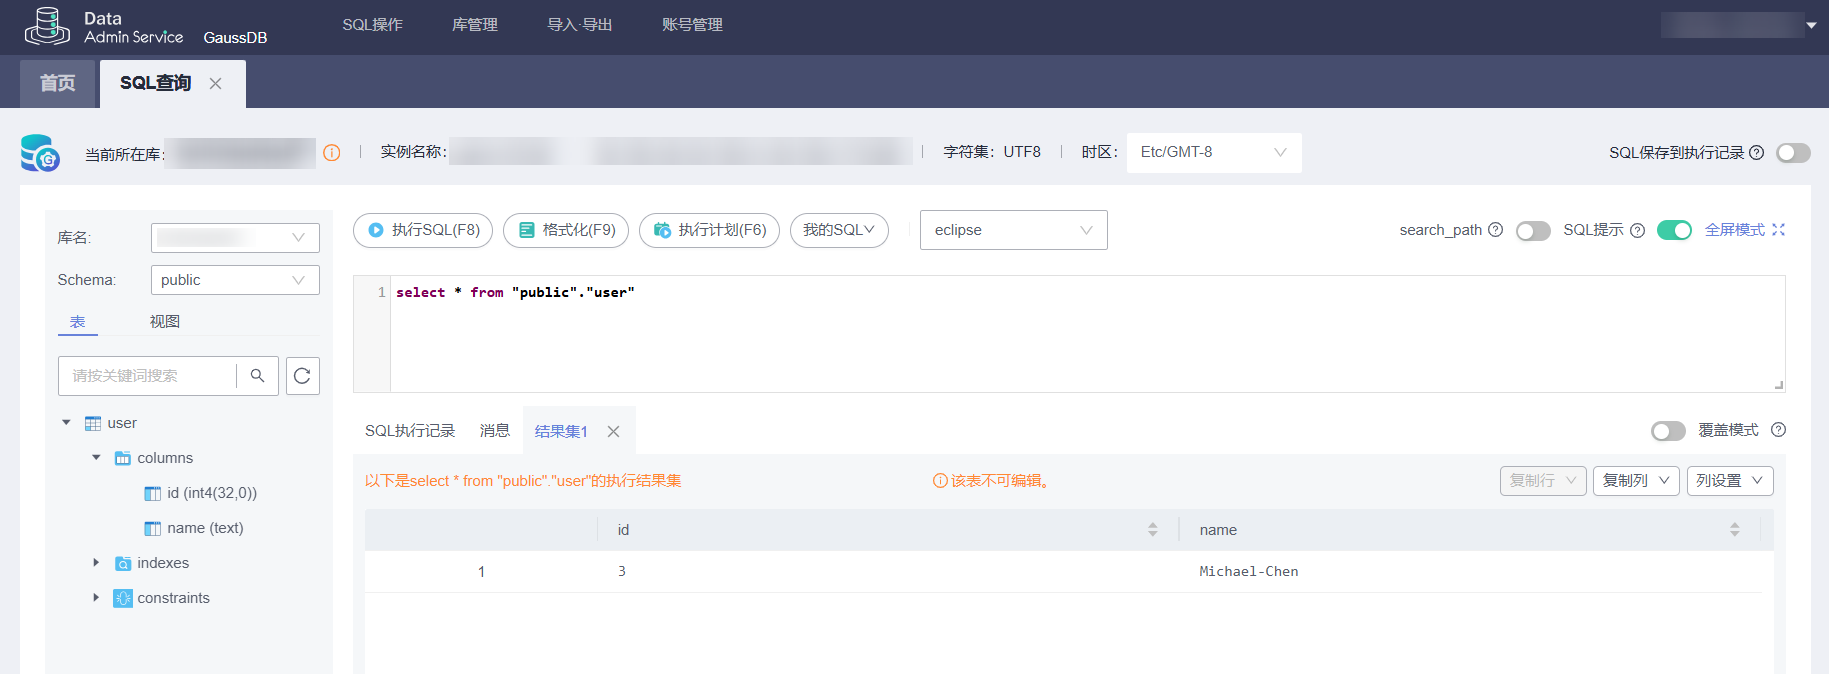Sort results by name column
The width and height of the screenshot is (1829, 674).
click(1735, 530)
